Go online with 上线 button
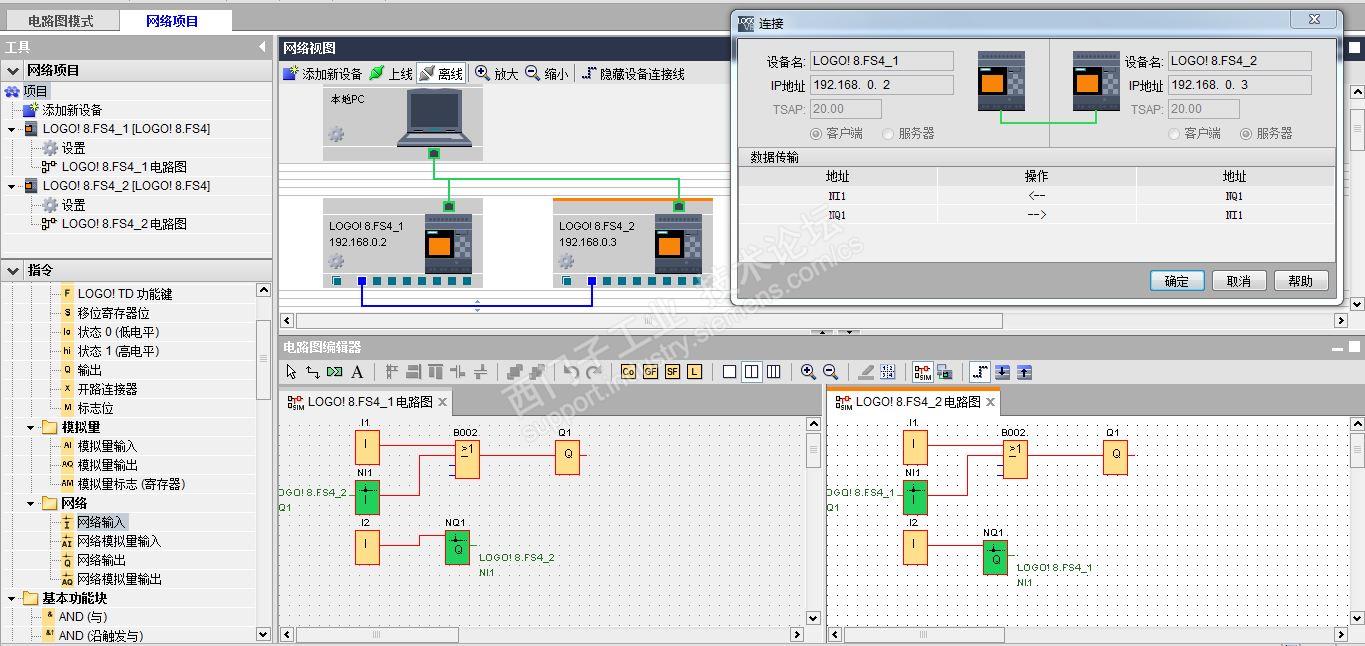Viewport: 1365px width, 646px height. click(x=391, y=73)
